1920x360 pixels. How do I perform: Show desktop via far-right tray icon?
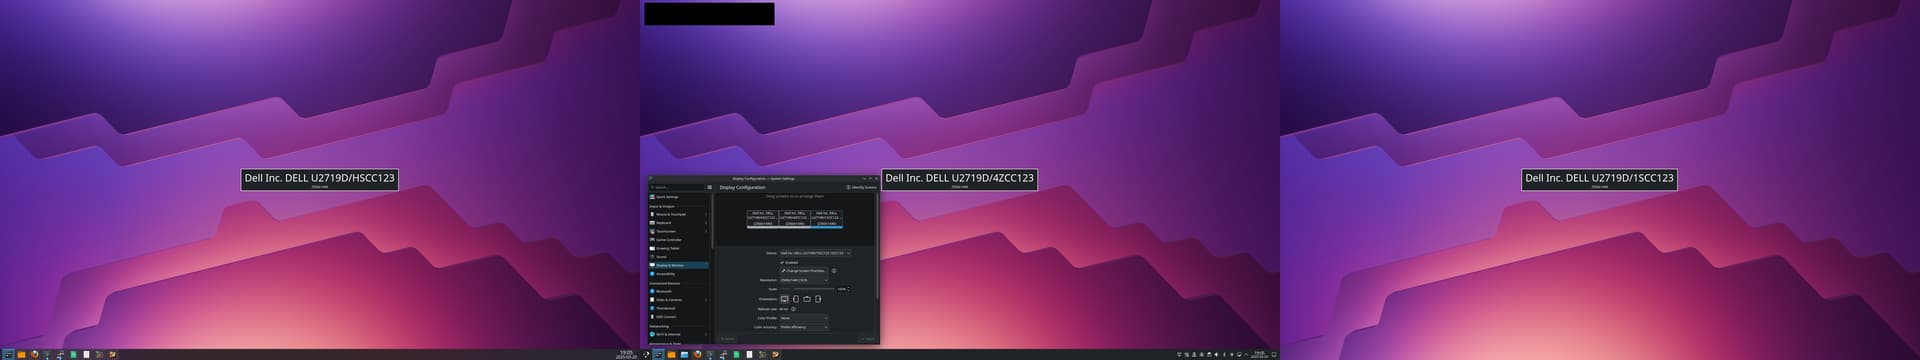pos(1274,354)
